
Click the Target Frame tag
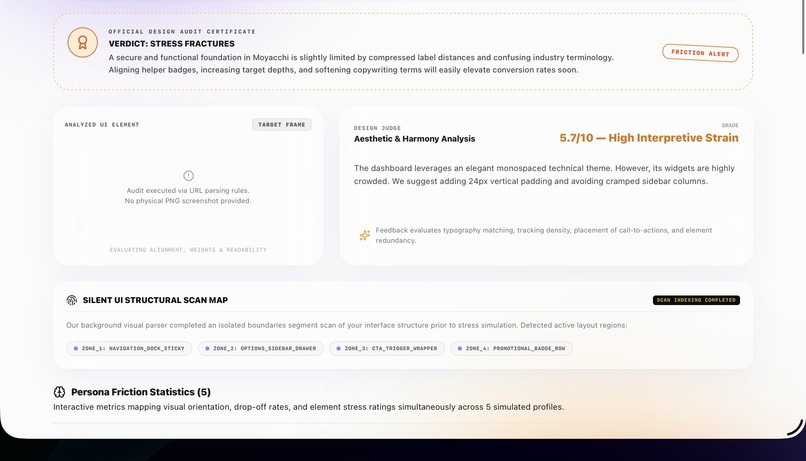click(282, 124)
